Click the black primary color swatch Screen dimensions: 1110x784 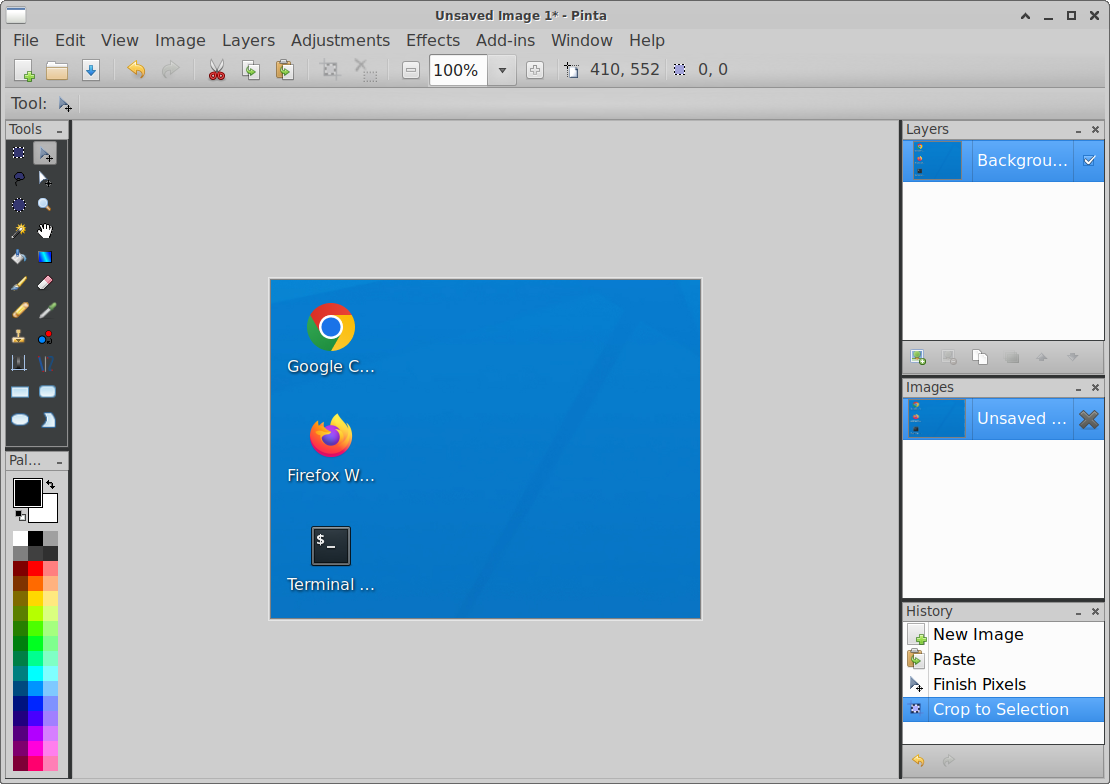[27, 492]
